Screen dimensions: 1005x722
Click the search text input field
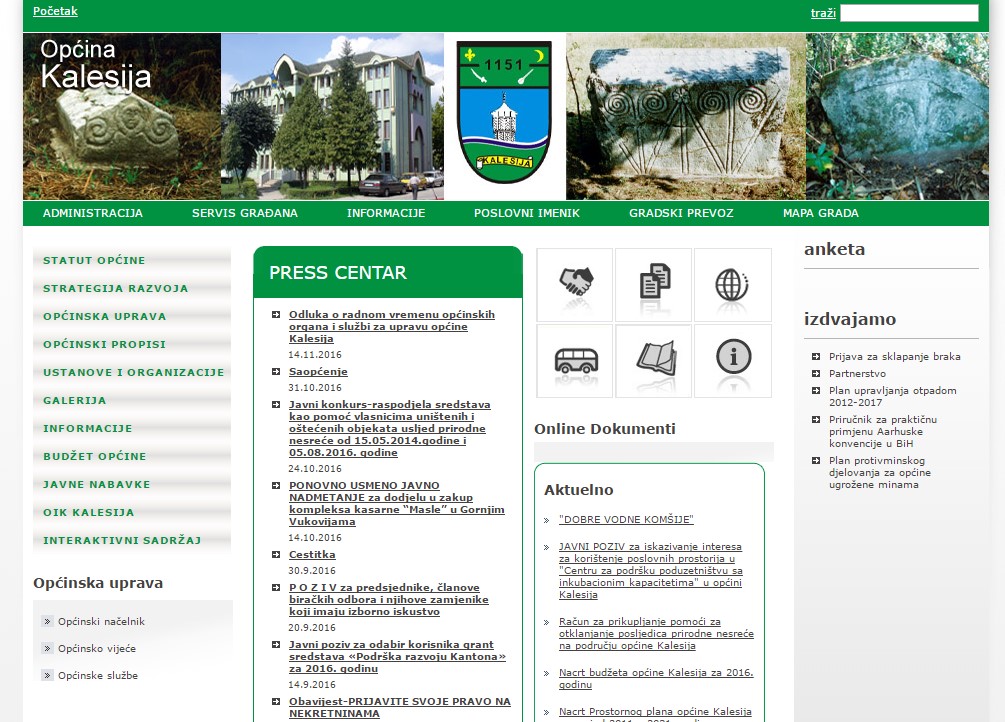tap(908, 12)
